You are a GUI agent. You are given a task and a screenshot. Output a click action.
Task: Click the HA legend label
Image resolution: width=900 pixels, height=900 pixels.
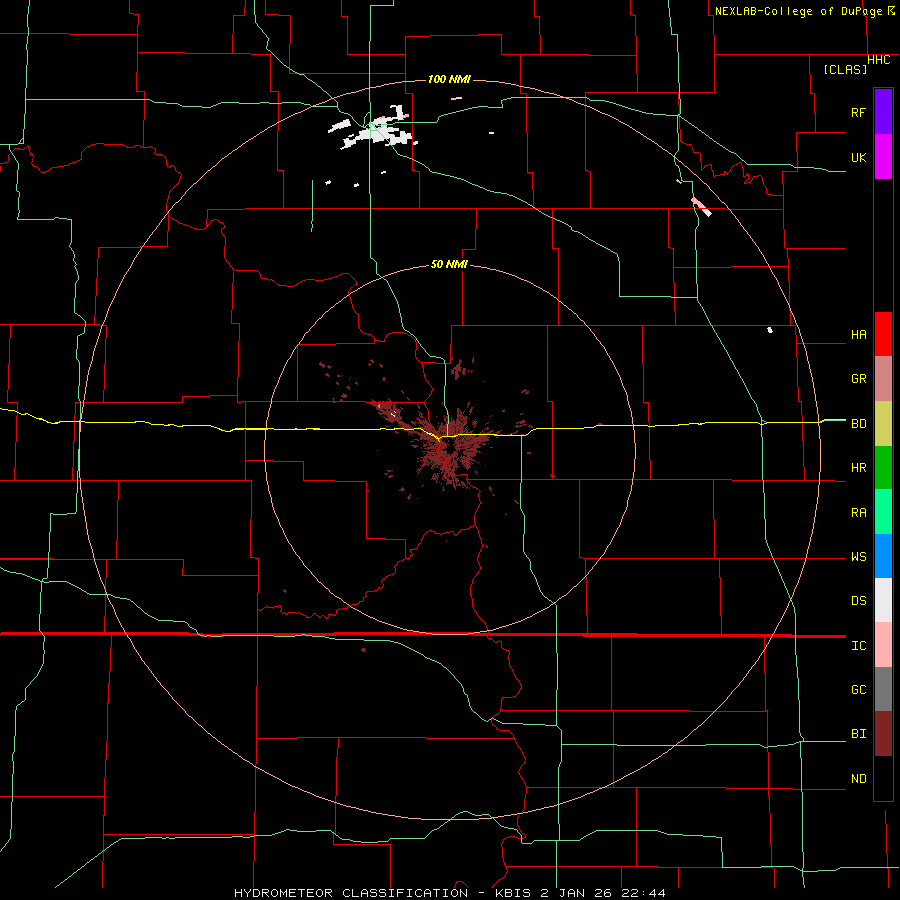(x=858, y=335)
